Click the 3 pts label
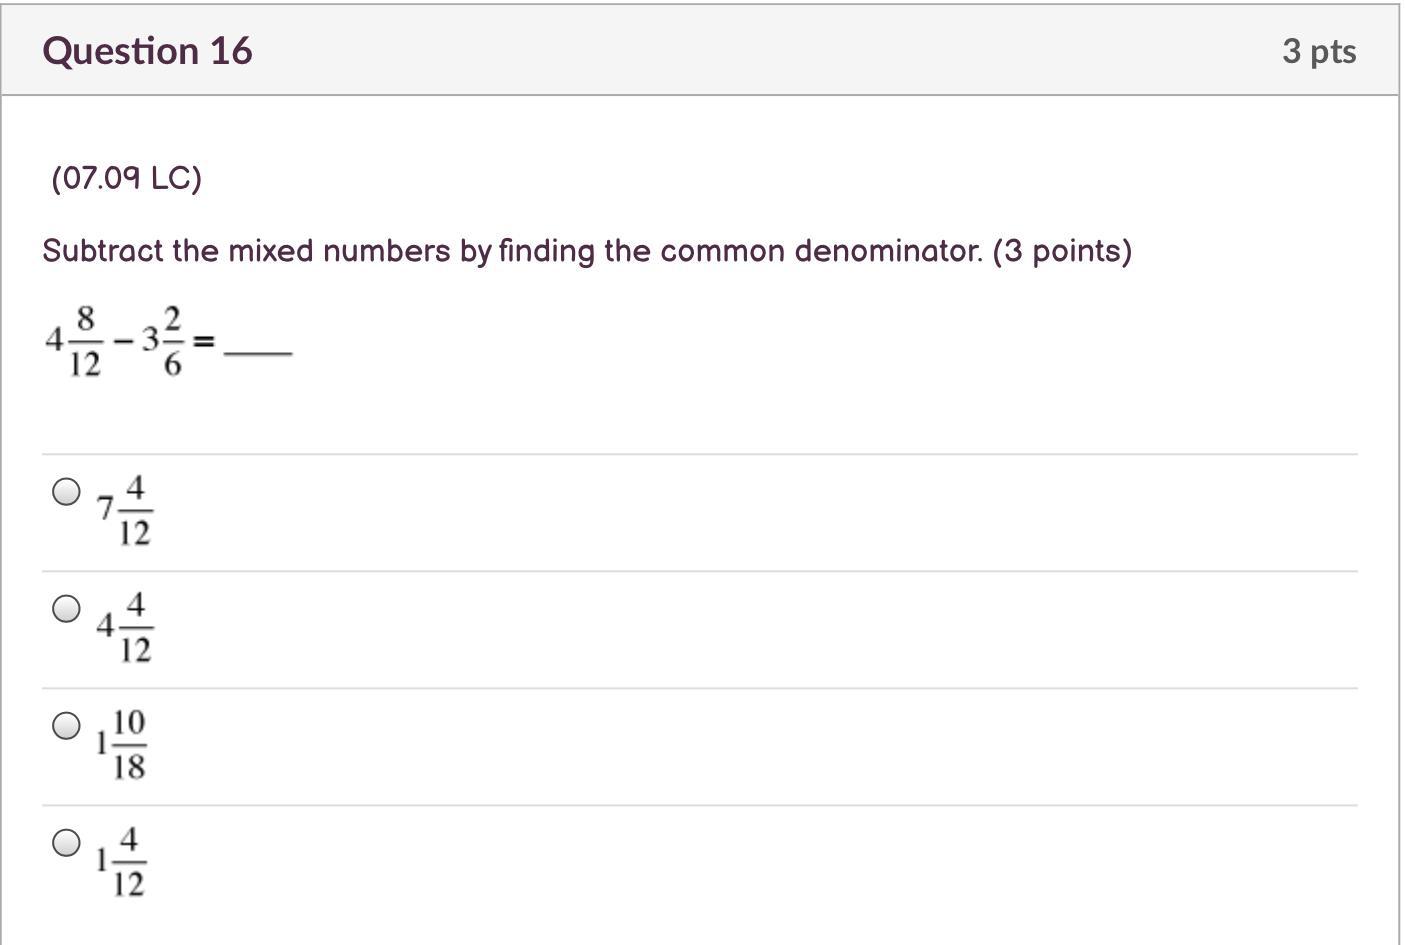The width and height of the screenshot is (1405, 945). pyautogui.click(x=1319, y=51)
